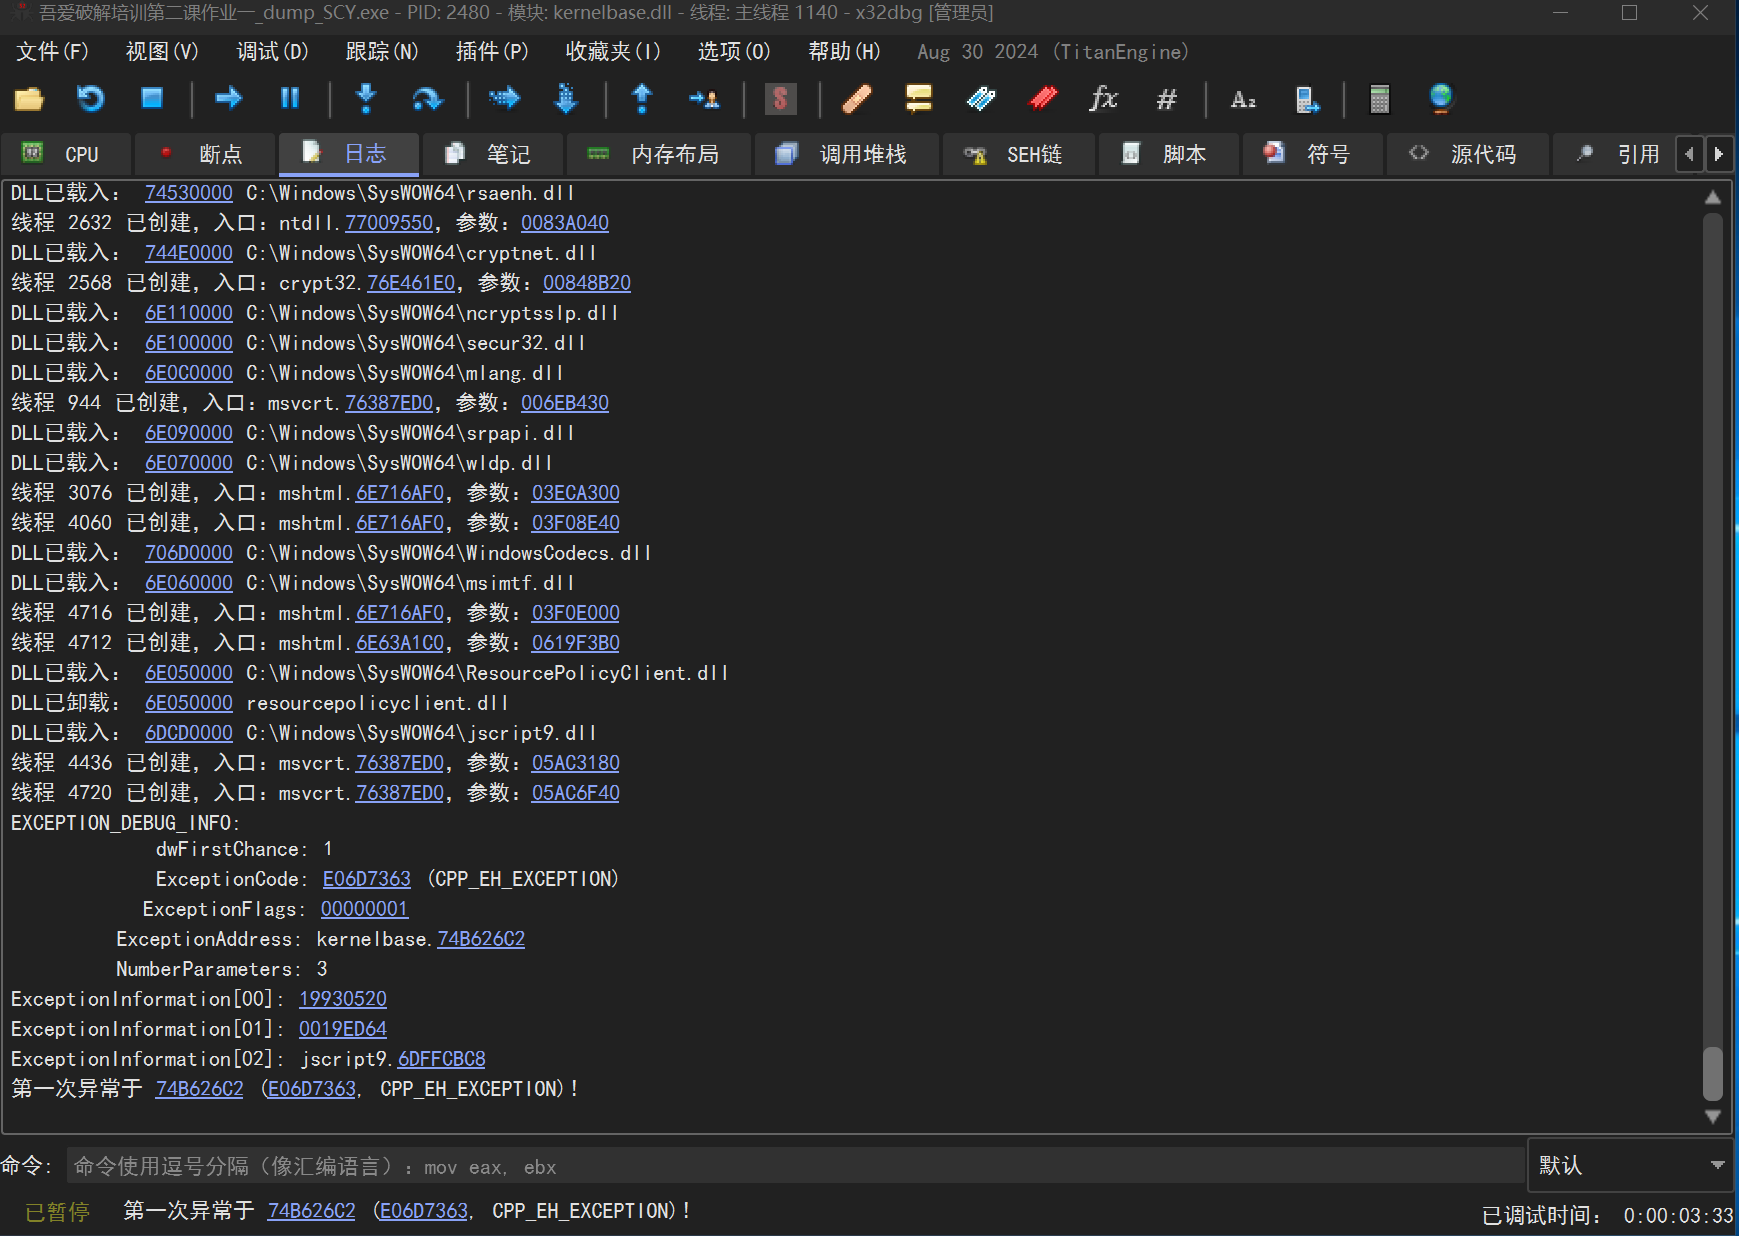Select the 日志 log tab

pyautogui.click(x=348, y=154)
